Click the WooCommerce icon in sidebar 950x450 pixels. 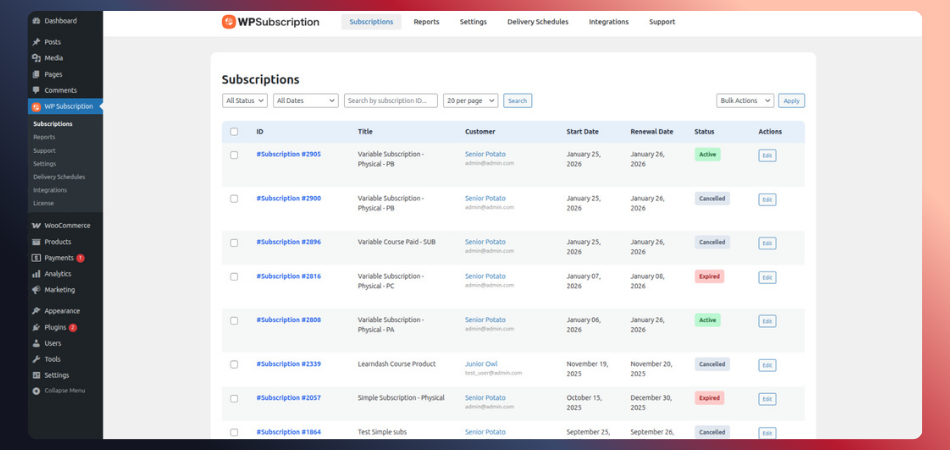pos(37,225)
